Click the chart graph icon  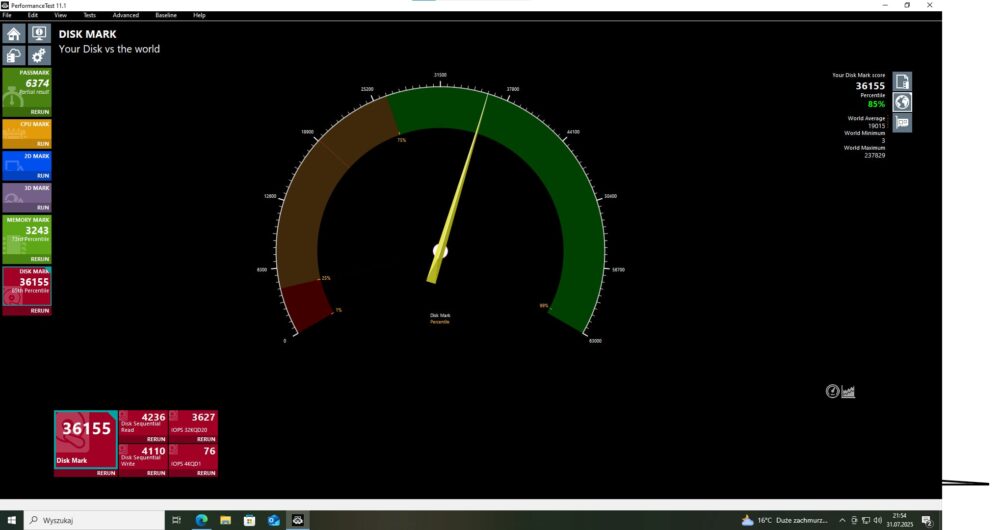tap(848, 392)
